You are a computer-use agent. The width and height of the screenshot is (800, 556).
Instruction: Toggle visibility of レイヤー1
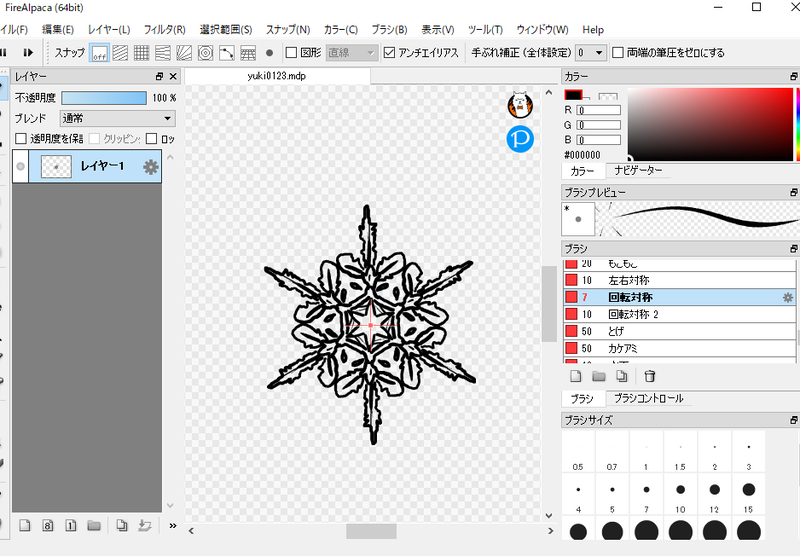[20, 166]
